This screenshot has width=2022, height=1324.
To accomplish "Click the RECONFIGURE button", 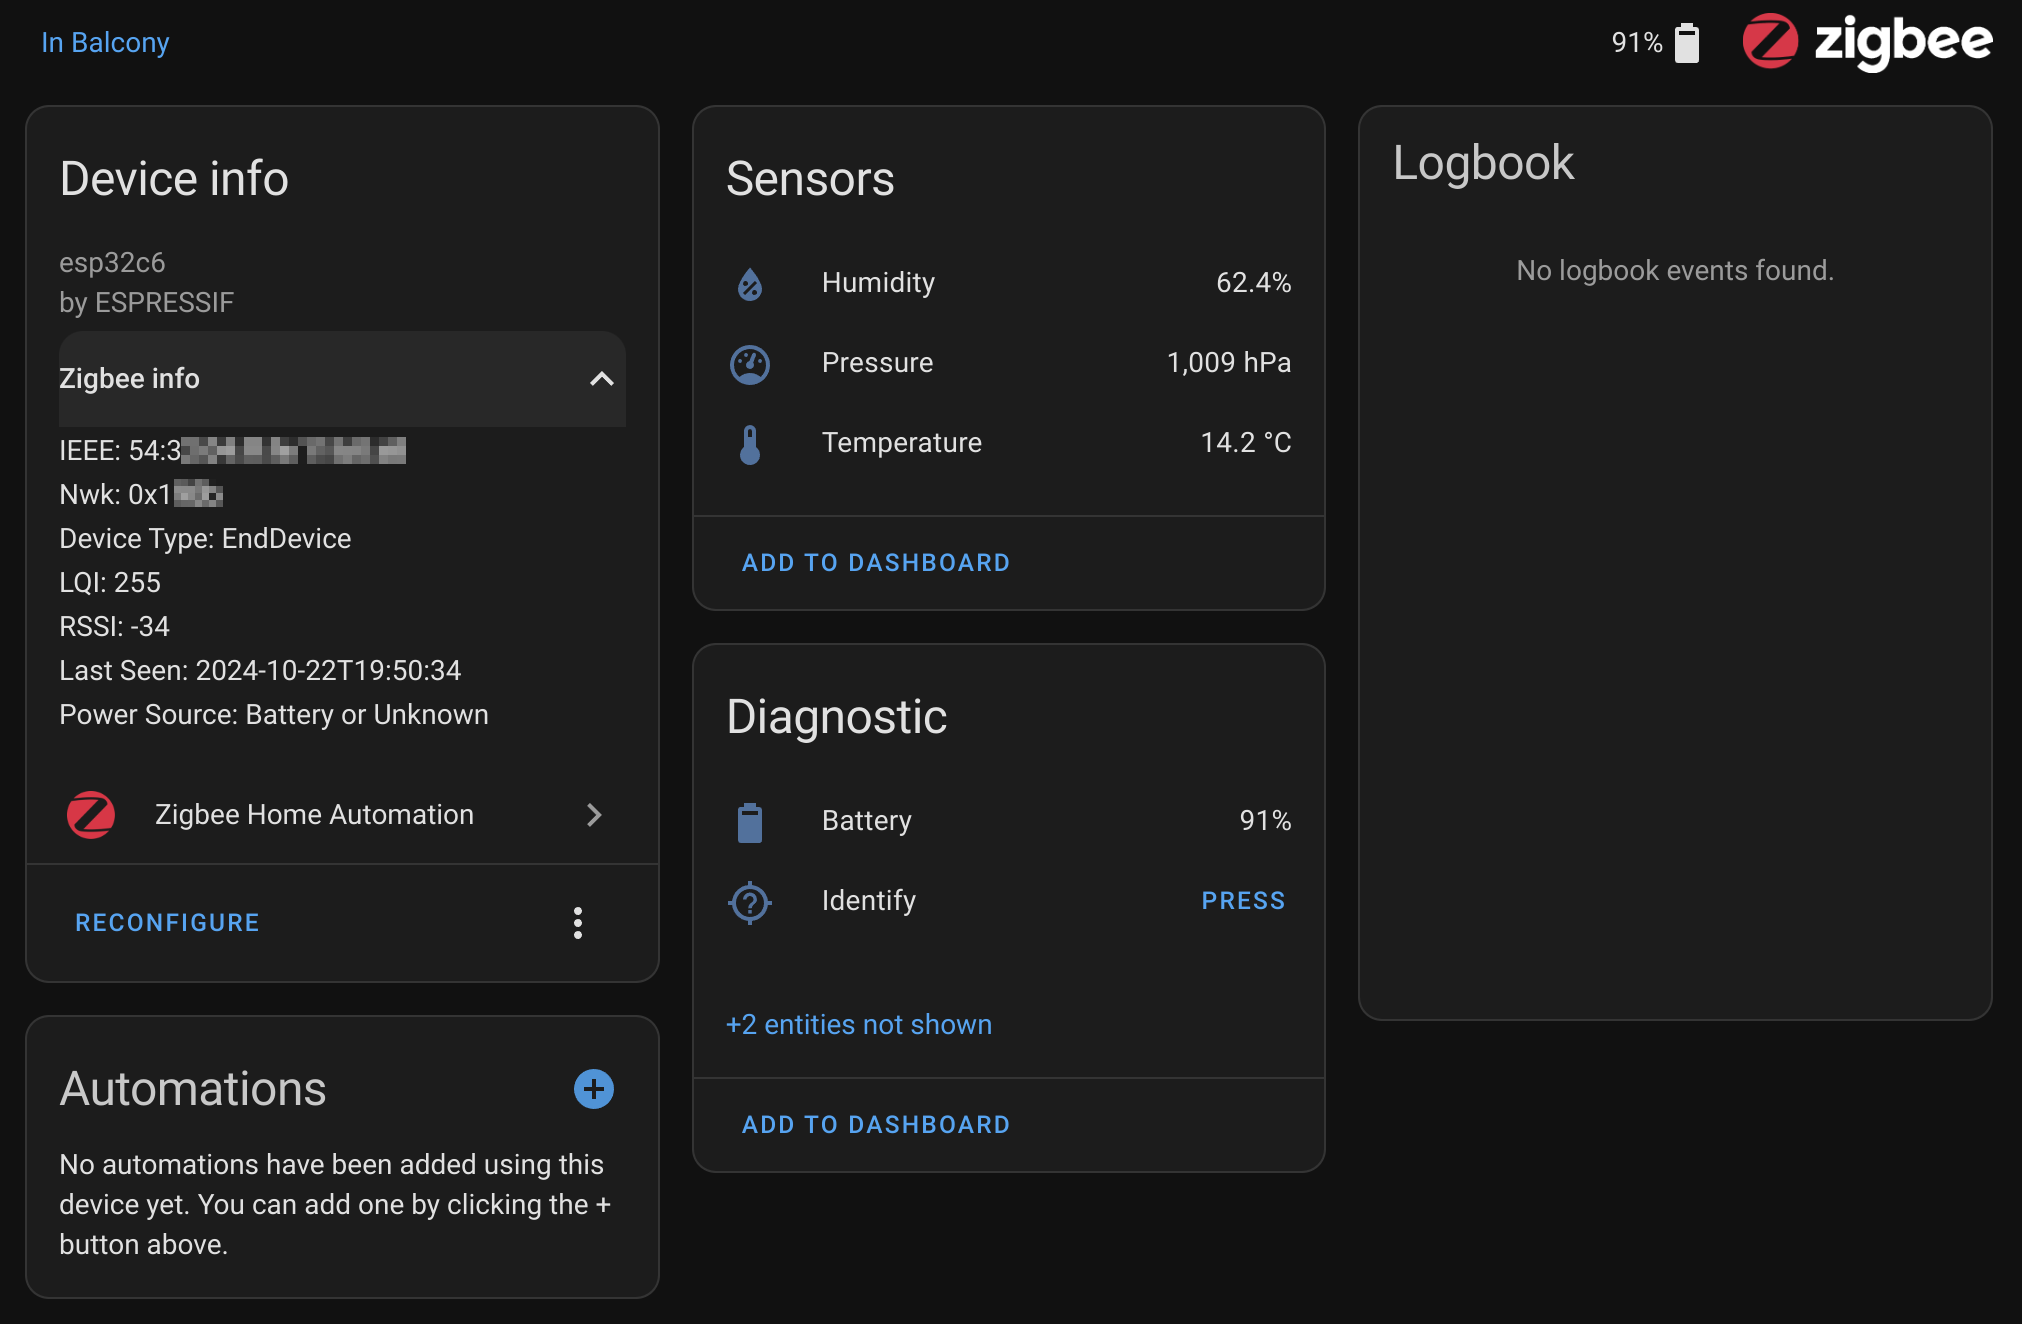I will click(168, 923).
